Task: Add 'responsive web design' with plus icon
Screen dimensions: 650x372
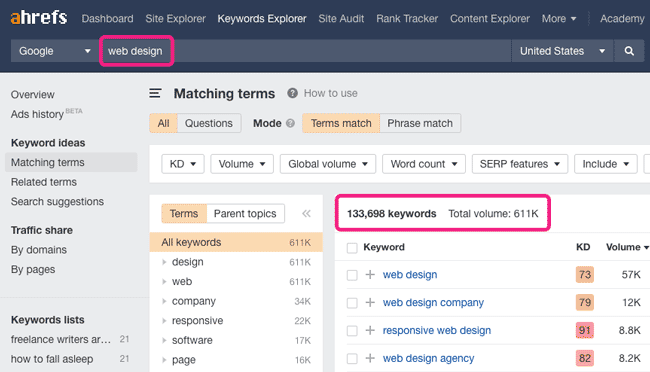Action: (x=370, y=330)
